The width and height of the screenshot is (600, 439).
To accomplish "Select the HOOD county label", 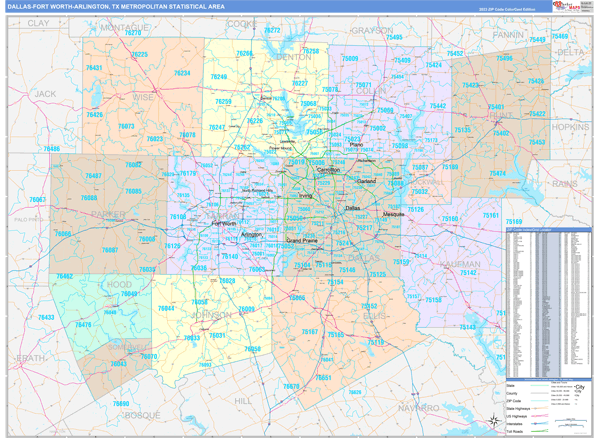I will pos(119,284).
